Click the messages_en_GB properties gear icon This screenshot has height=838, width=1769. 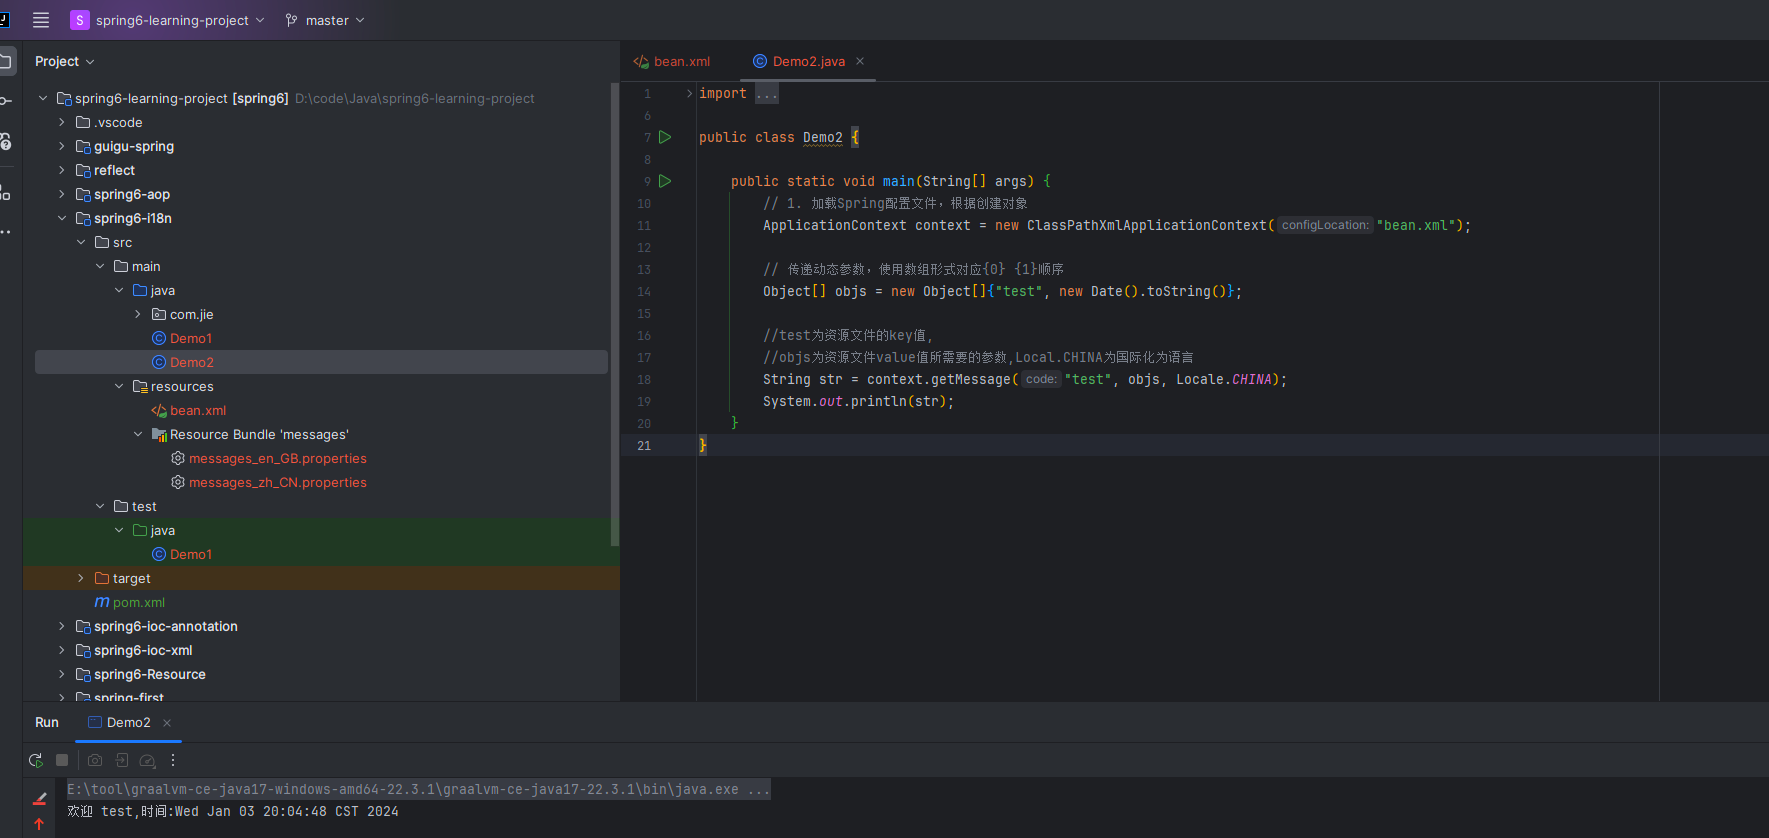pos(177,458)
